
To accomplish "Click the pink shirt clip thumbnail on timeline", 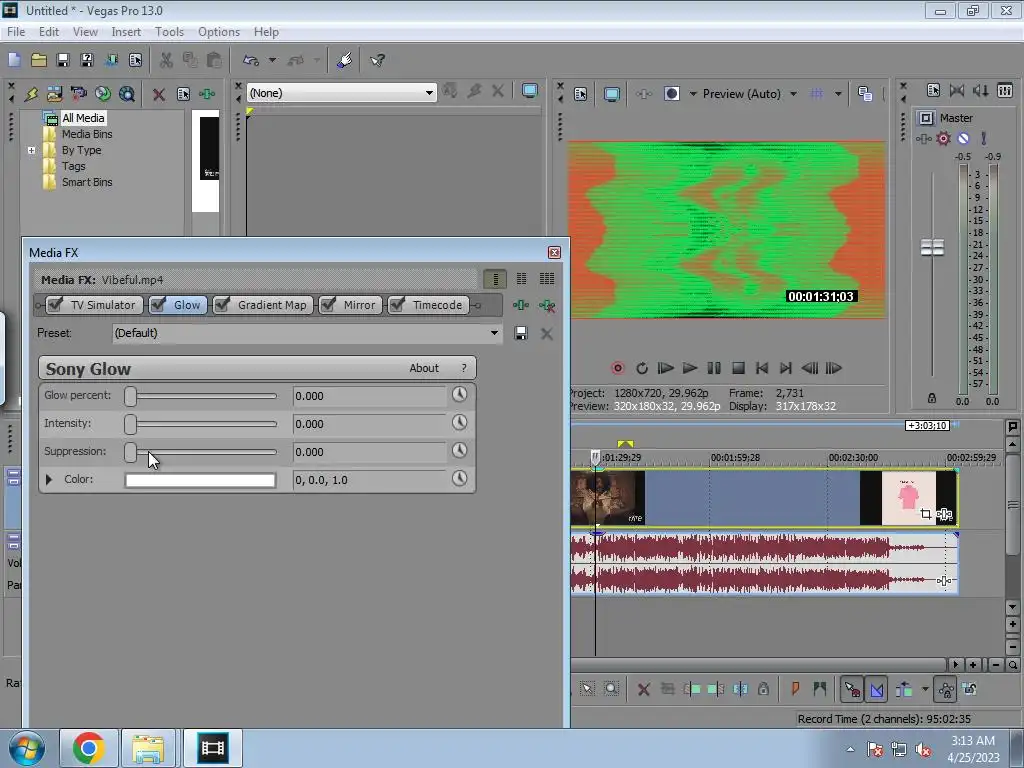I will 908,498.
